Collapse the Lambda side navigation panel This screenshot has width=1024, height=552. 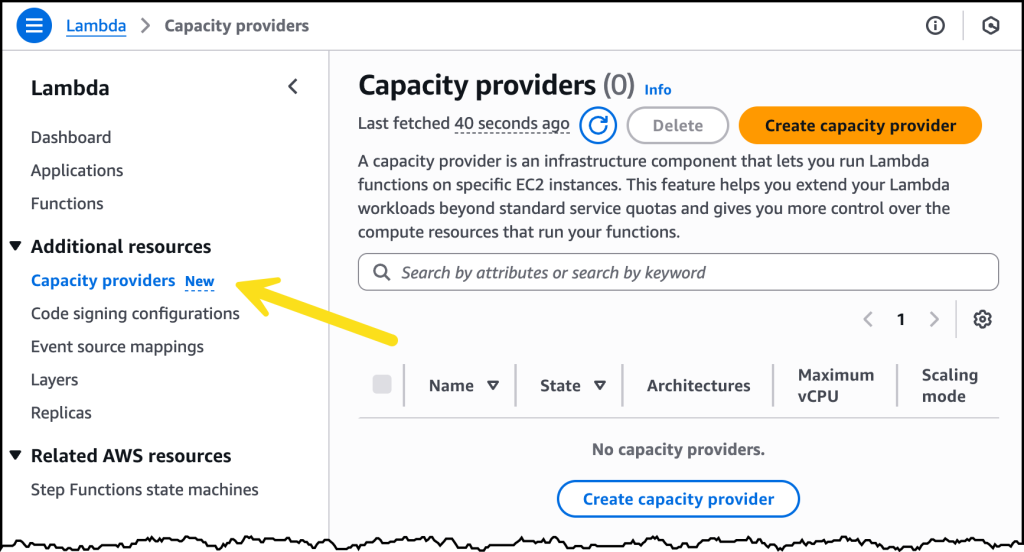pyautogui.click(x=293, y=87)
